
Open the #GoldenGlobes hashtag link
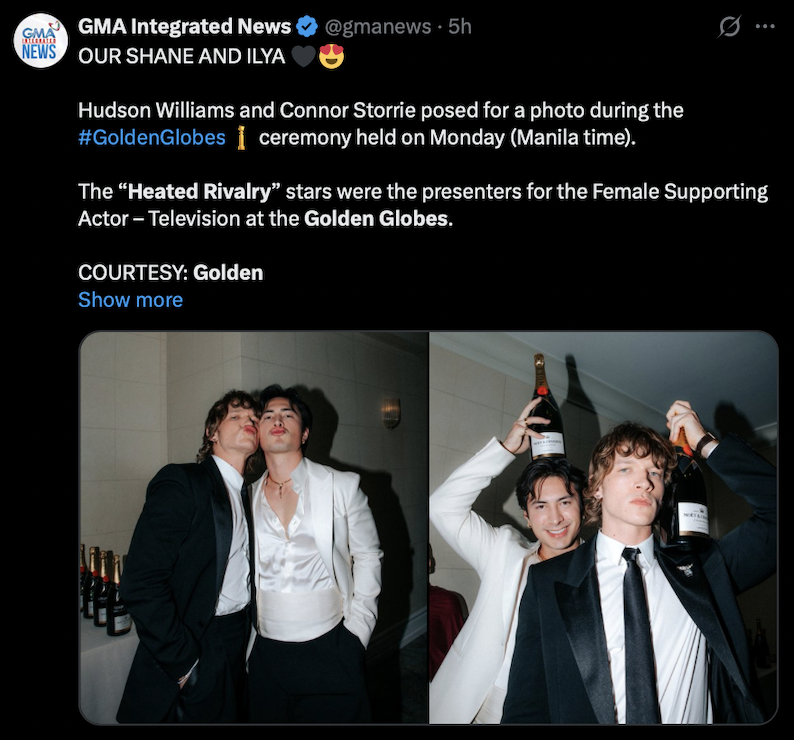coord(152,137)
